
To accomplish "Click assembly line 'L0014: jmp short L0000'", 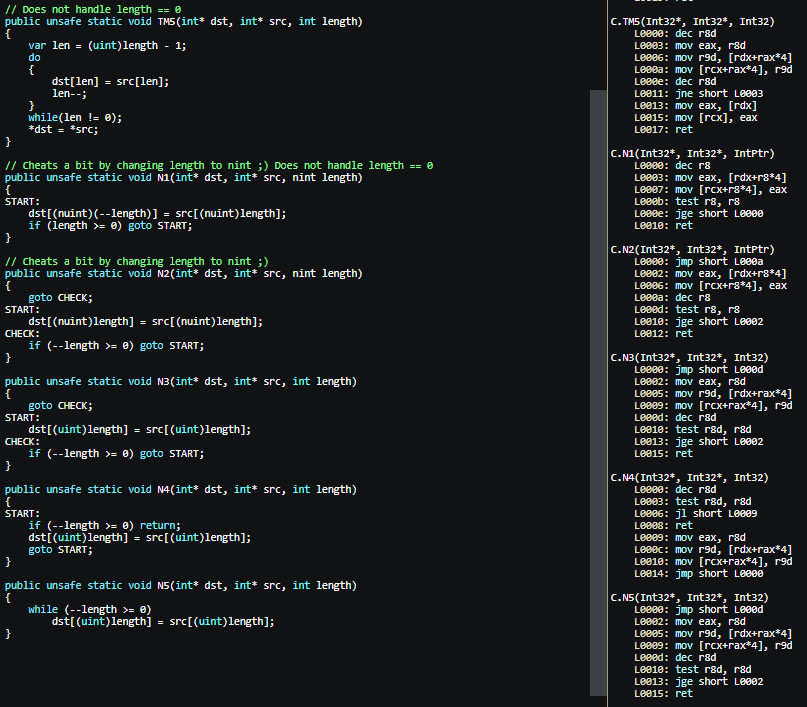I will point(698,574).
